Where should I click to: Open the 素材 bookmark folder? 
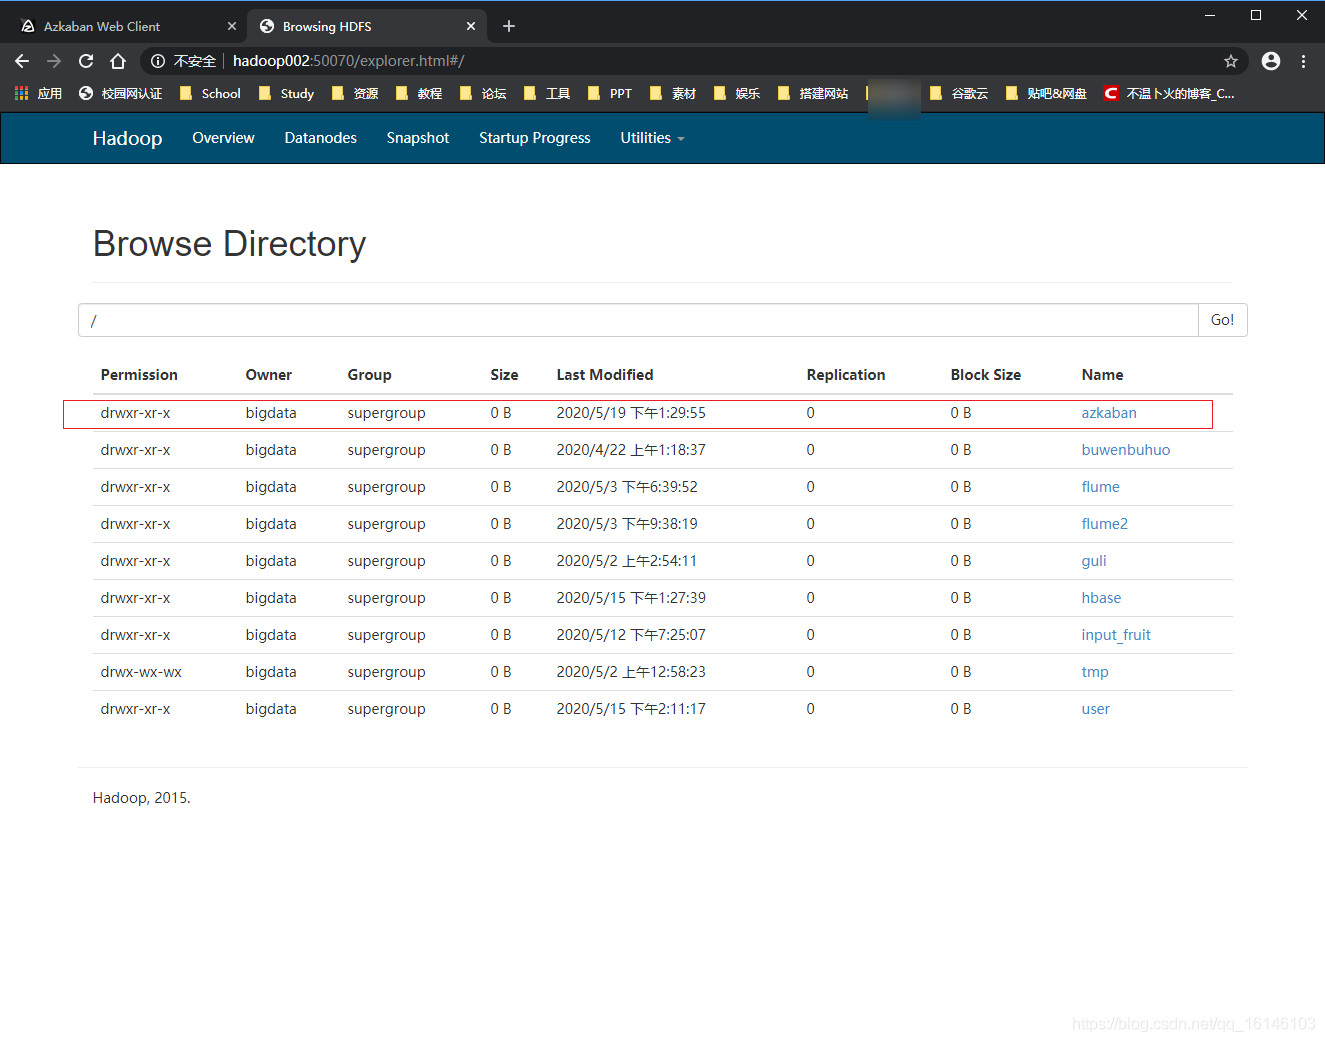click(673, 93)
